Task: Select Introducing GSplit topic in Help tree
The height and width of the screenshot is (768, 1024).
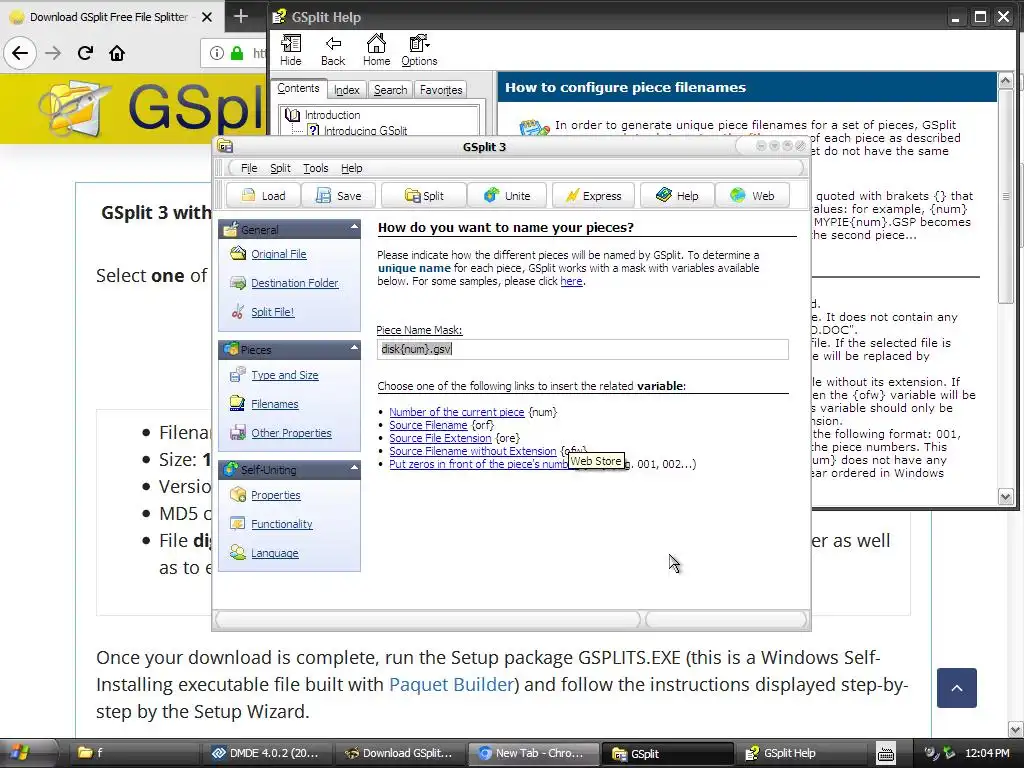Action: pyautogui.click(x=366, y=131)
